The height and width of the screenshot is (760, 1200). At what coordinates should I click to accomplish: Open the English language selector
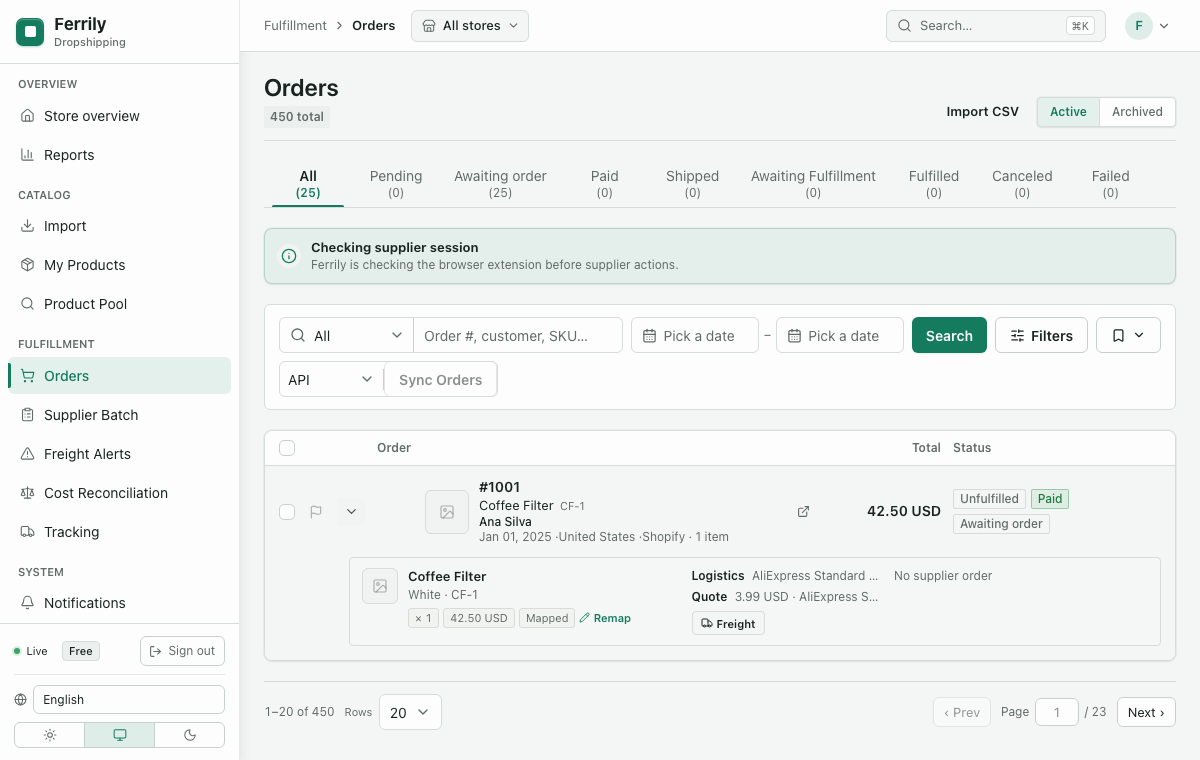(129, 700)
